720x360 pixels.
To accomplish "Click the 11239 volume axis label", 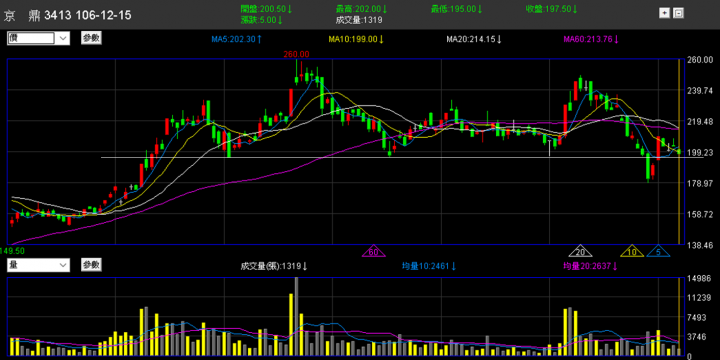I will (x=698, y=298).
